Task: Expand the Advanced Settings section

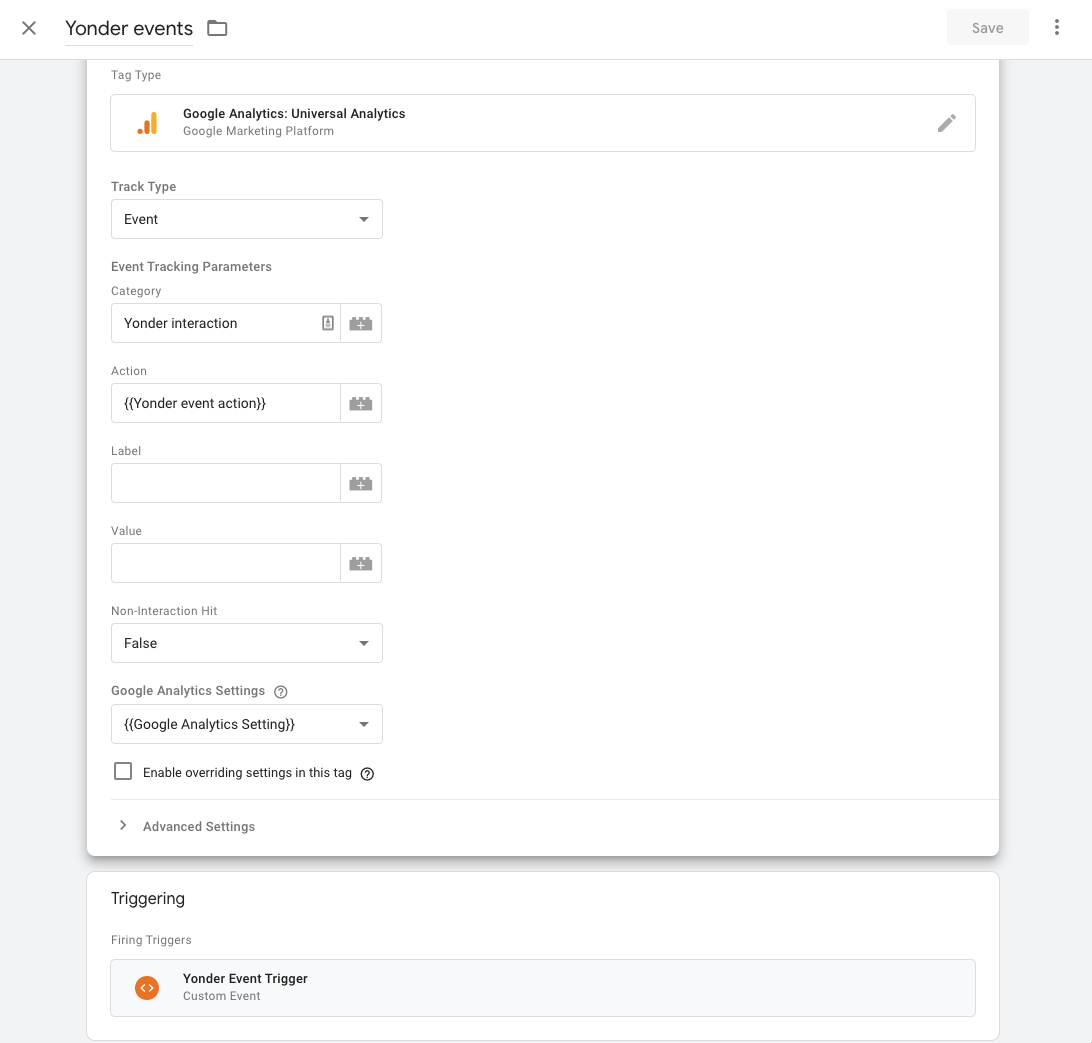Action: coord(185,826)
